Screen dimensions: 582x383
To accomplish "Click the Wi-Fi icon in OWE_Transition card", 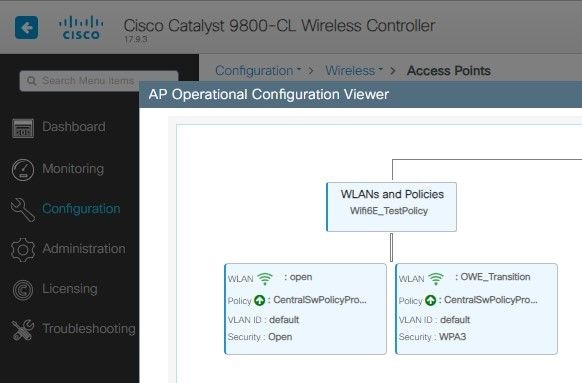I will click(x=436, y=279).
